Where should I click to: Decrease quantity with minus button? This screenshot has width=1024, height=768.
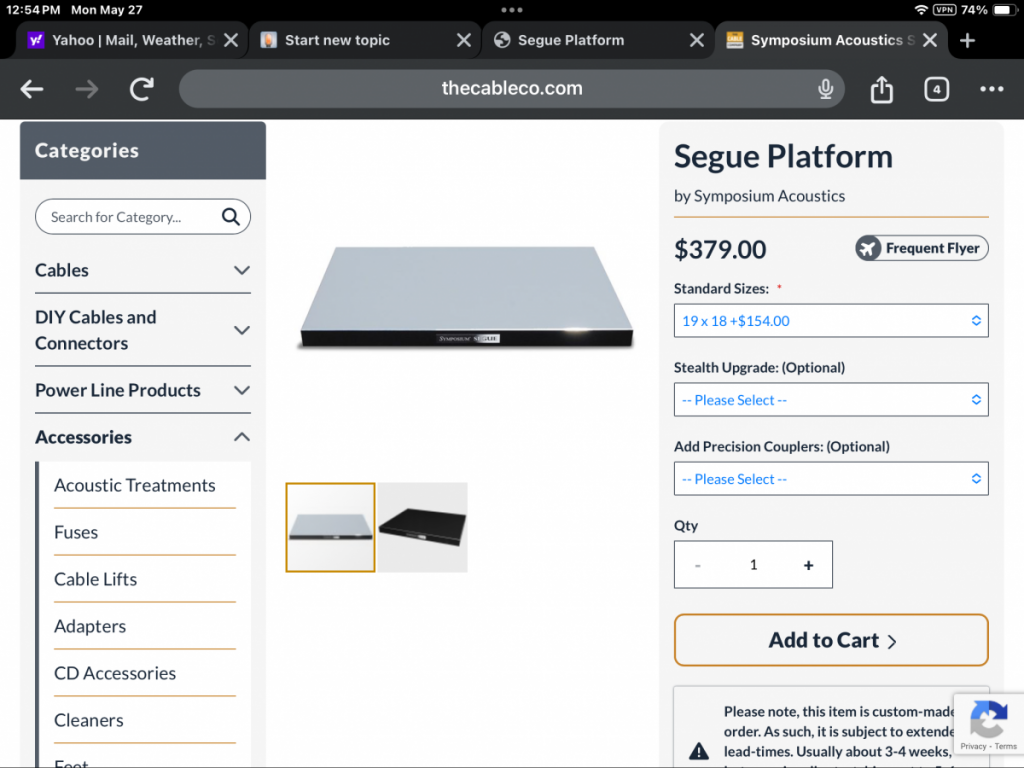(697, 565)
